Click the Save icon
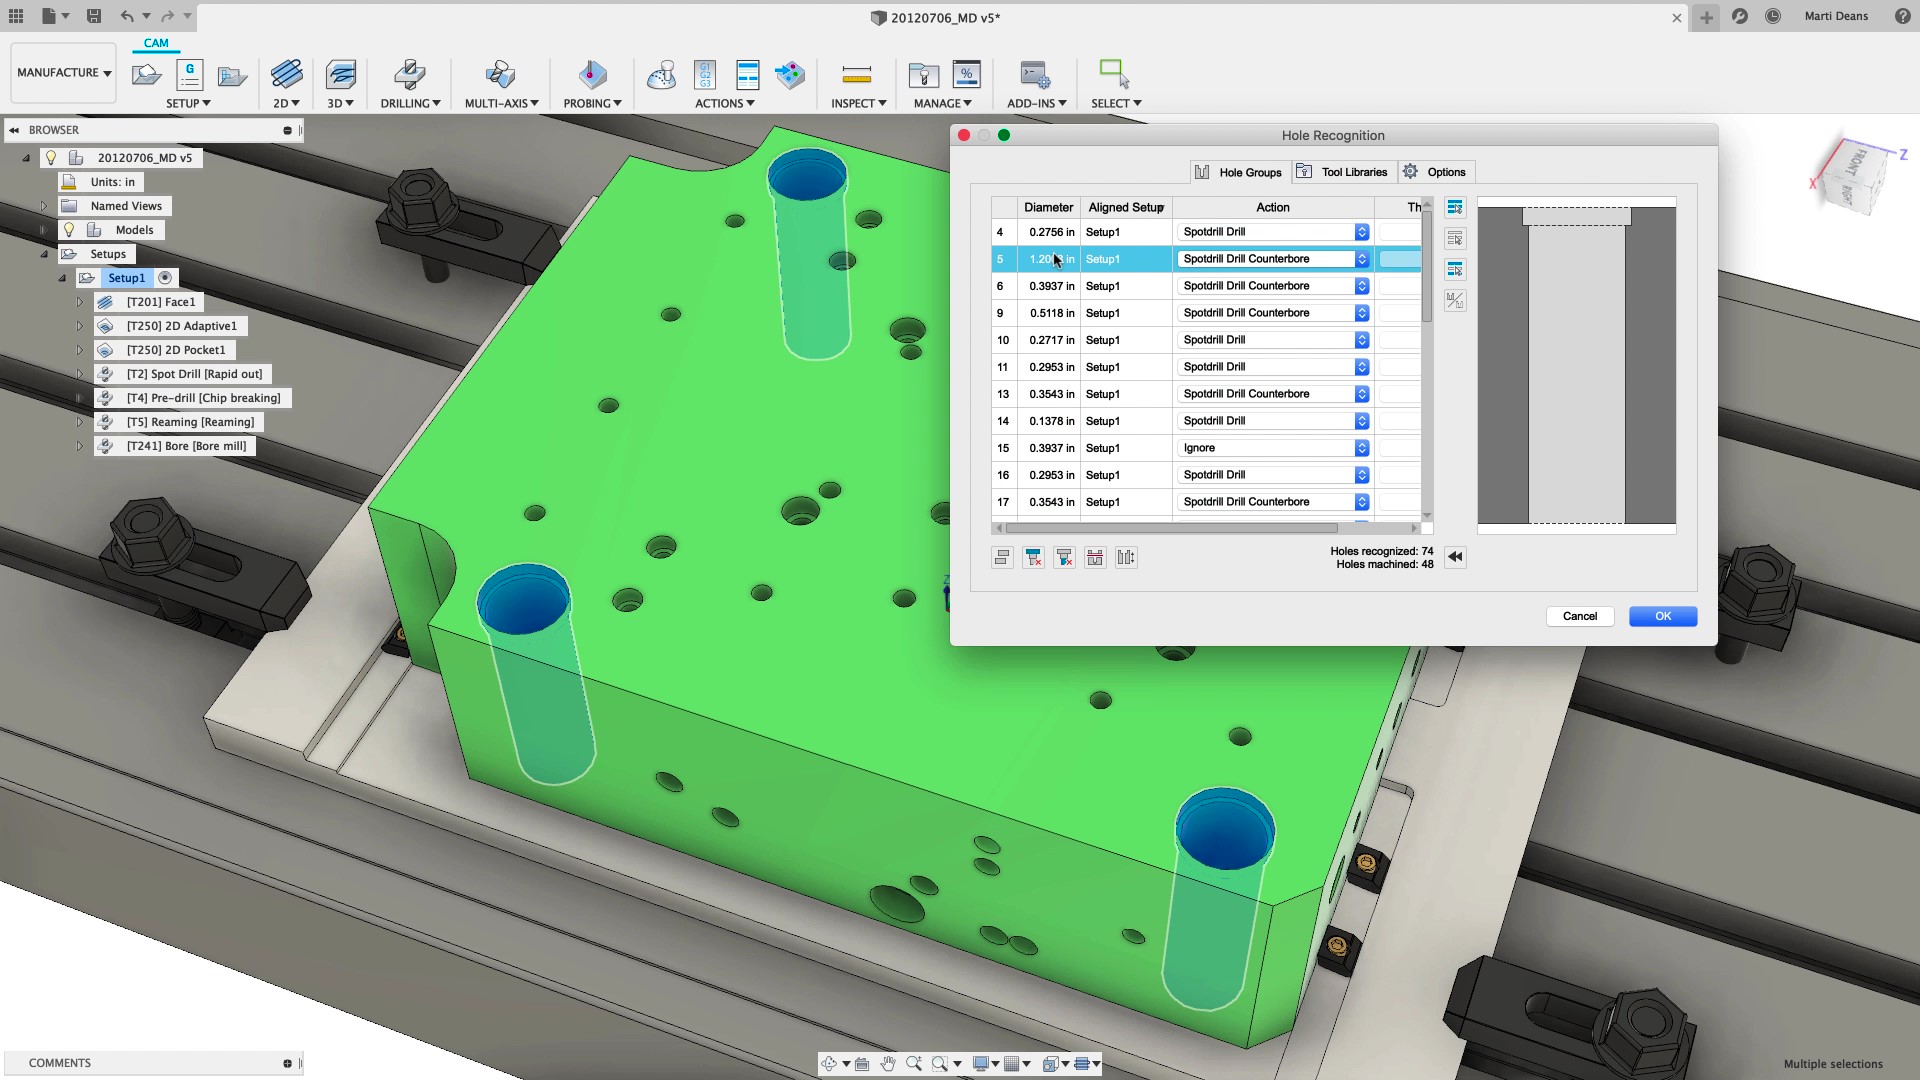This screenshot has height=1080, width=1920. (95, 16)
